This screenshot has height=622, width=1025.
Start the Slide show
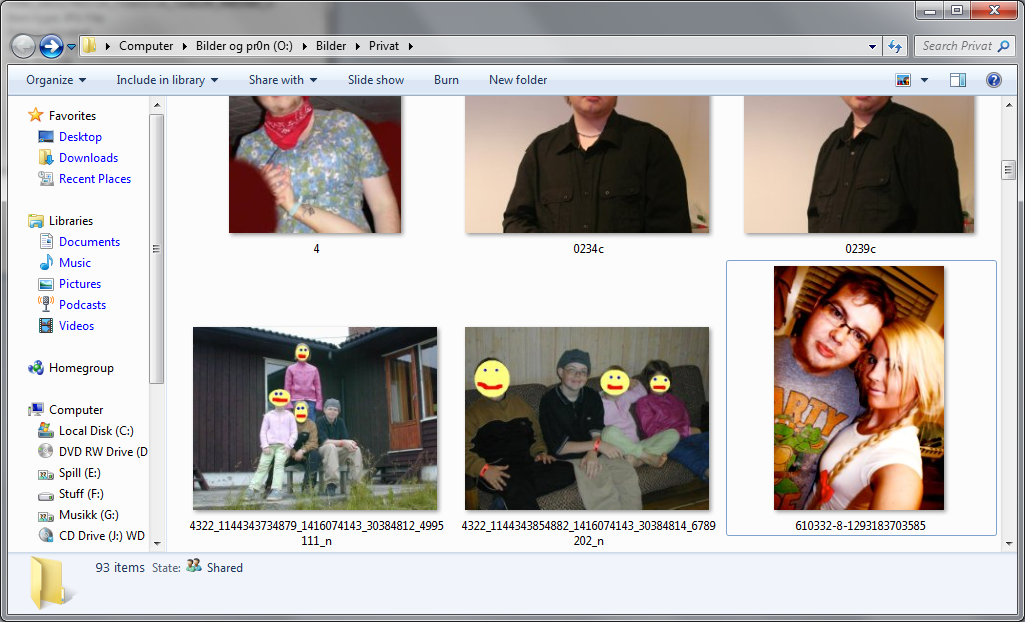376,80
